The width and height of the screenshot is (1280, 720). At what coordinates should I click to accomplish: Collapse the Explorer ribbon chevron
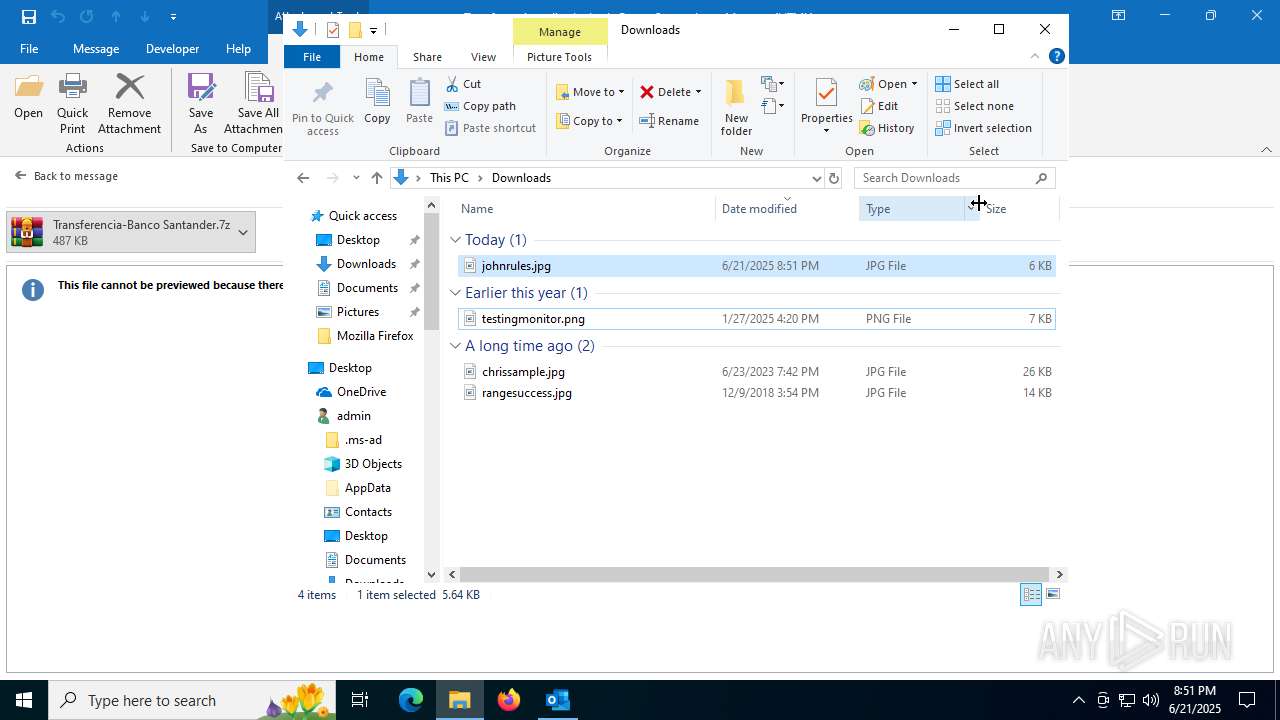(1035, 57)
